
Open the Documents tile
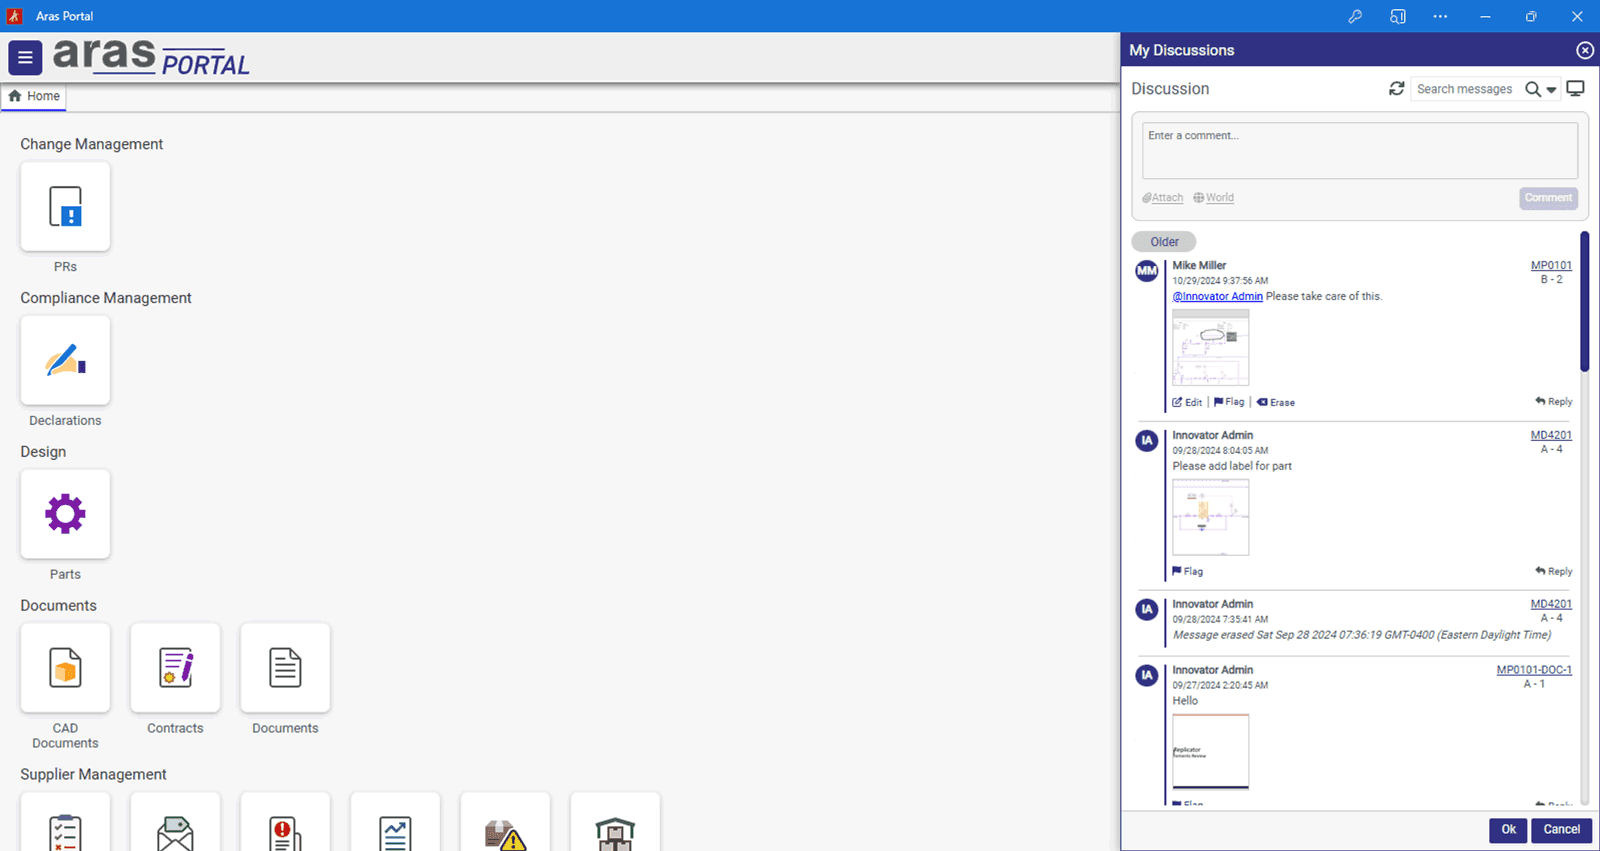(285, 668)
